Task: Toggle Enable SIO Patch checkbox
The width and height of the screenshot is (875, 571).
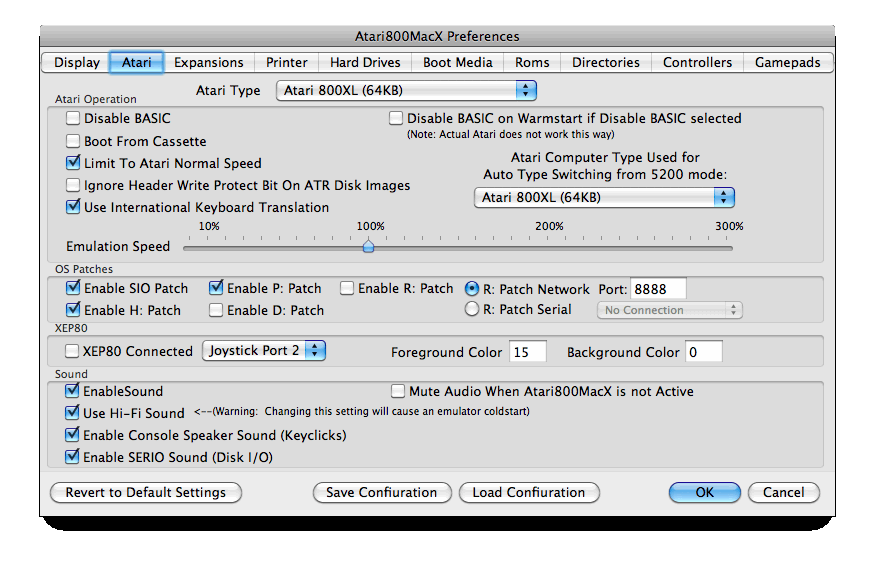Action: [x=73, y=288]
